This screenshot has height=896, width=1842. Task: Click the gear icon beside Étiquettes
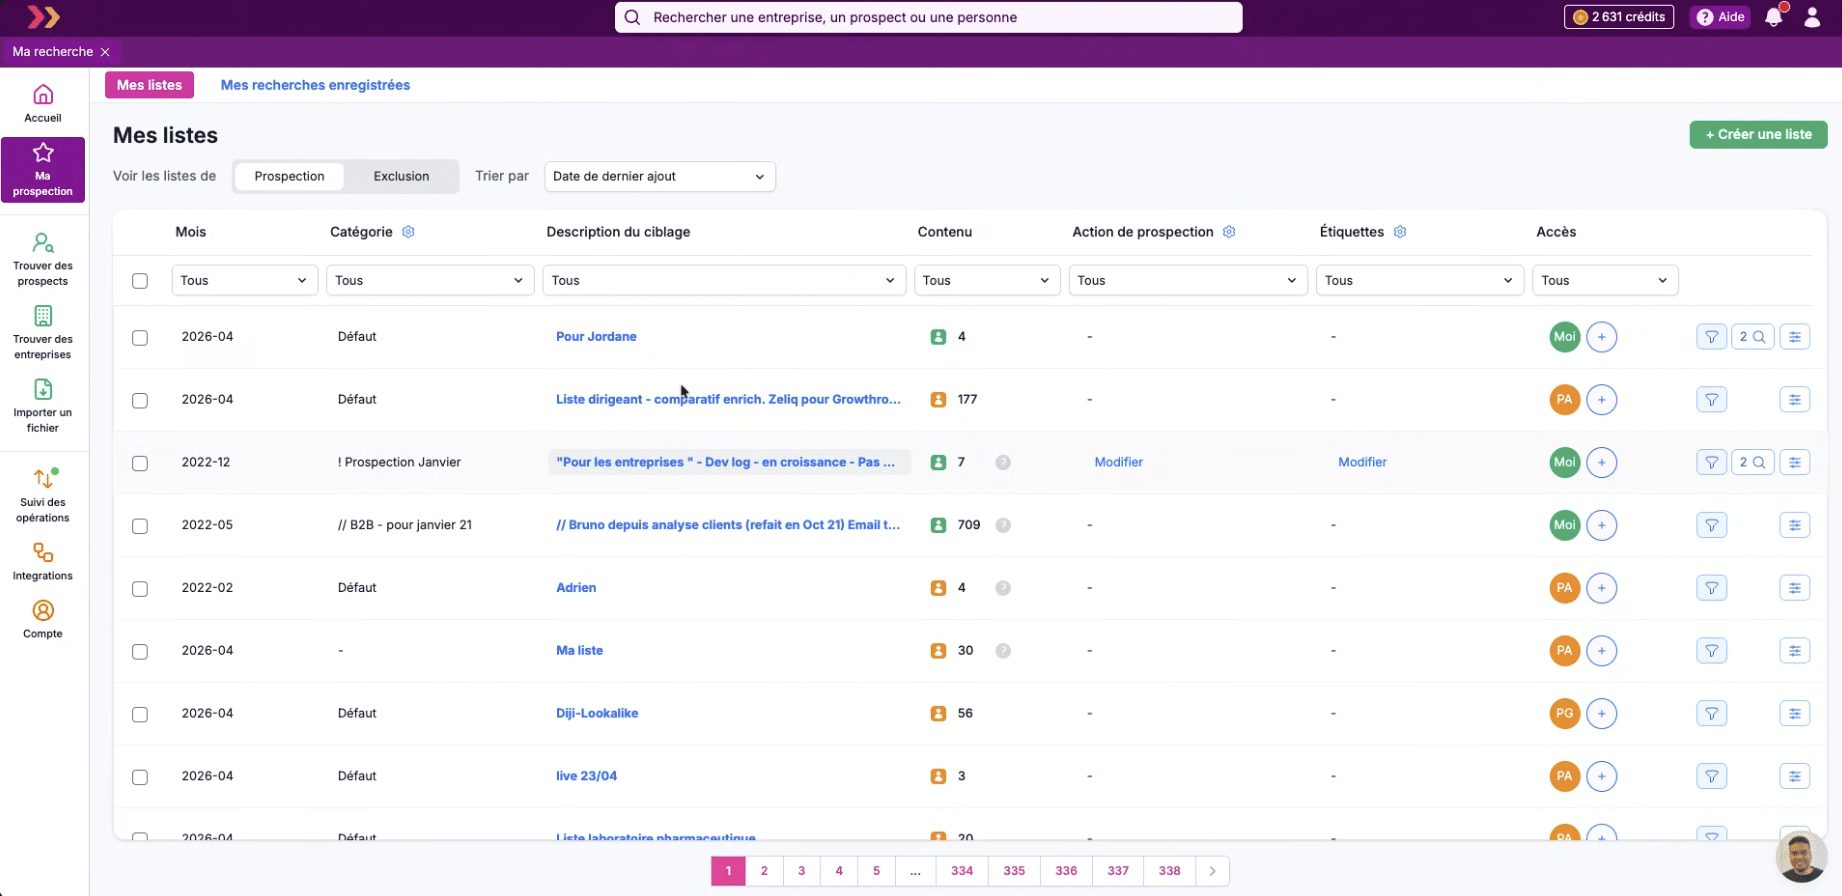tap(1400, 232)
